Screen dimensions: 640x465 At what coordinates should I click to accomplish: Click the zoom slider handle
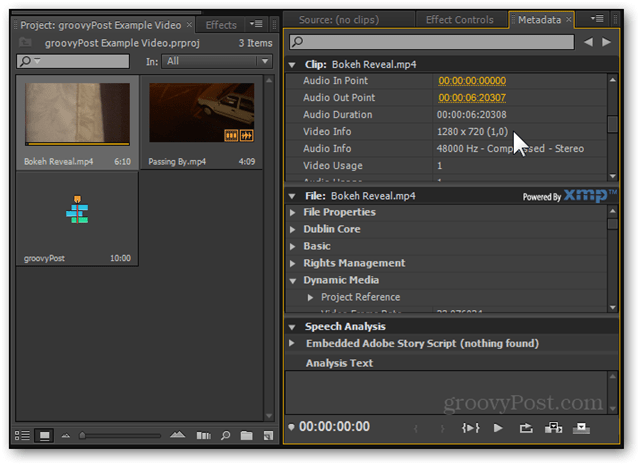[82, 435]
